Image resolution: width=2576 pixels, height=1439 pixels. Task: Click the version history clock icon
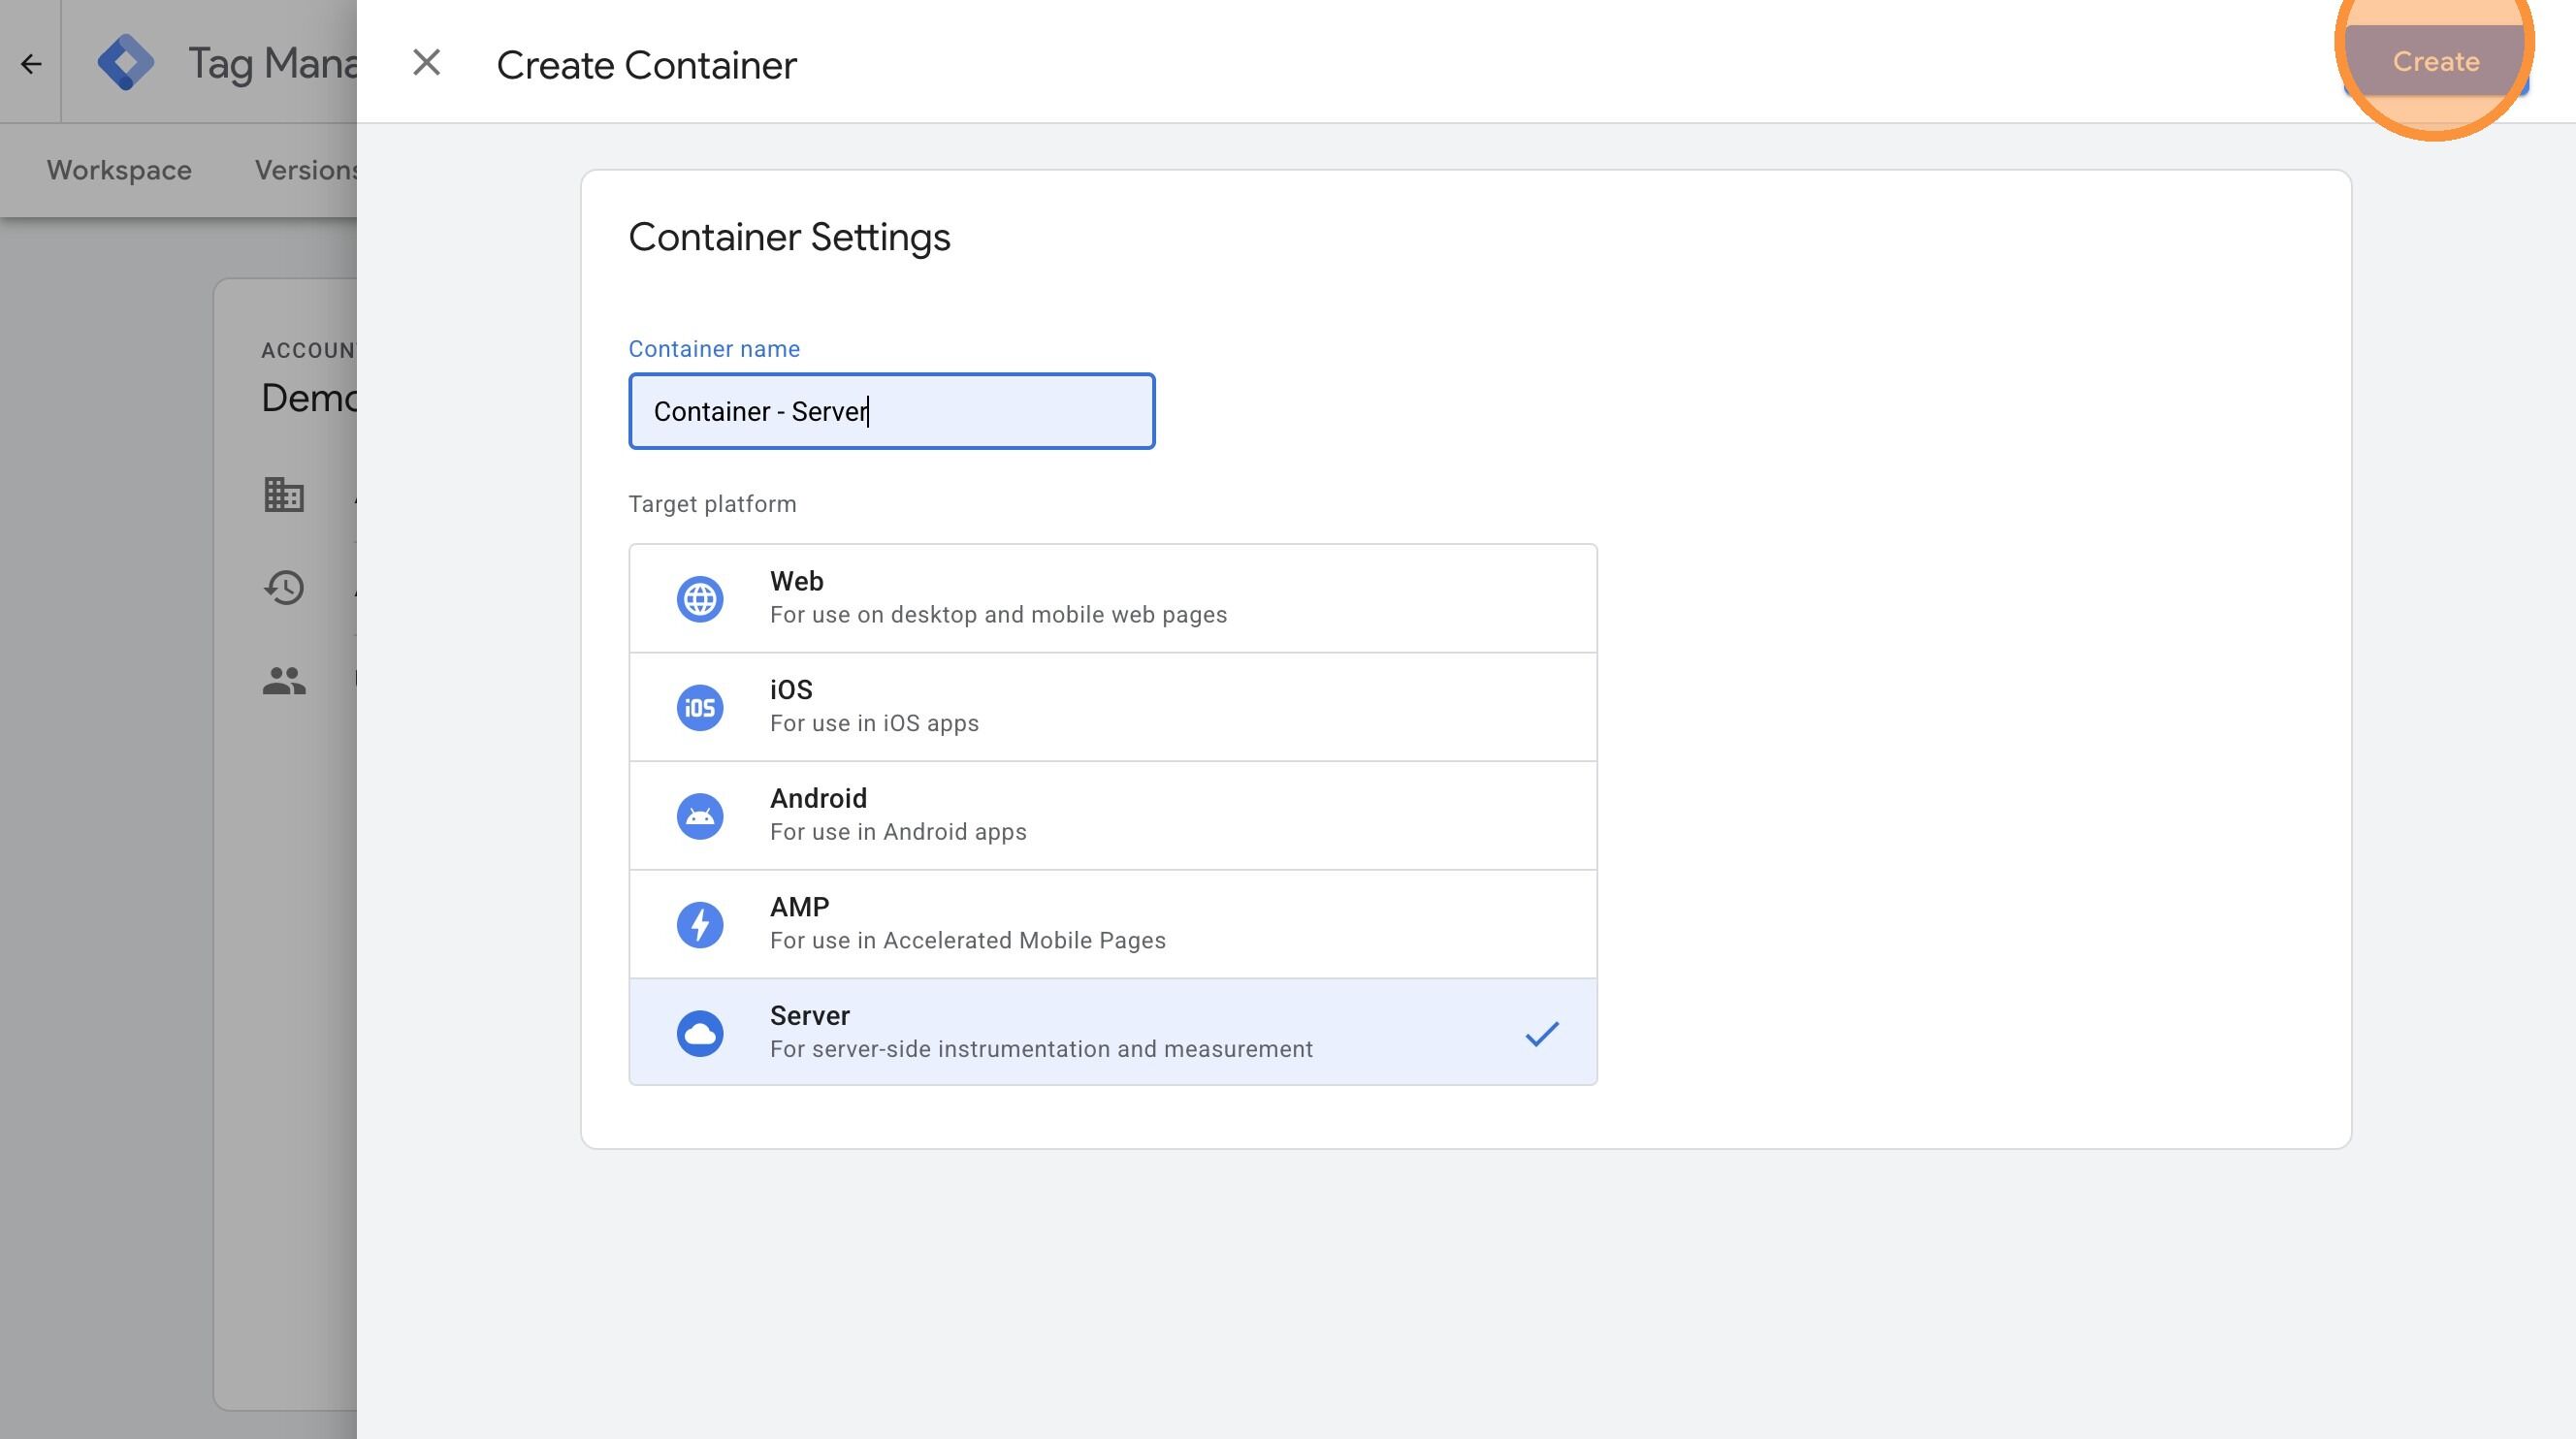tap(283, 588)
